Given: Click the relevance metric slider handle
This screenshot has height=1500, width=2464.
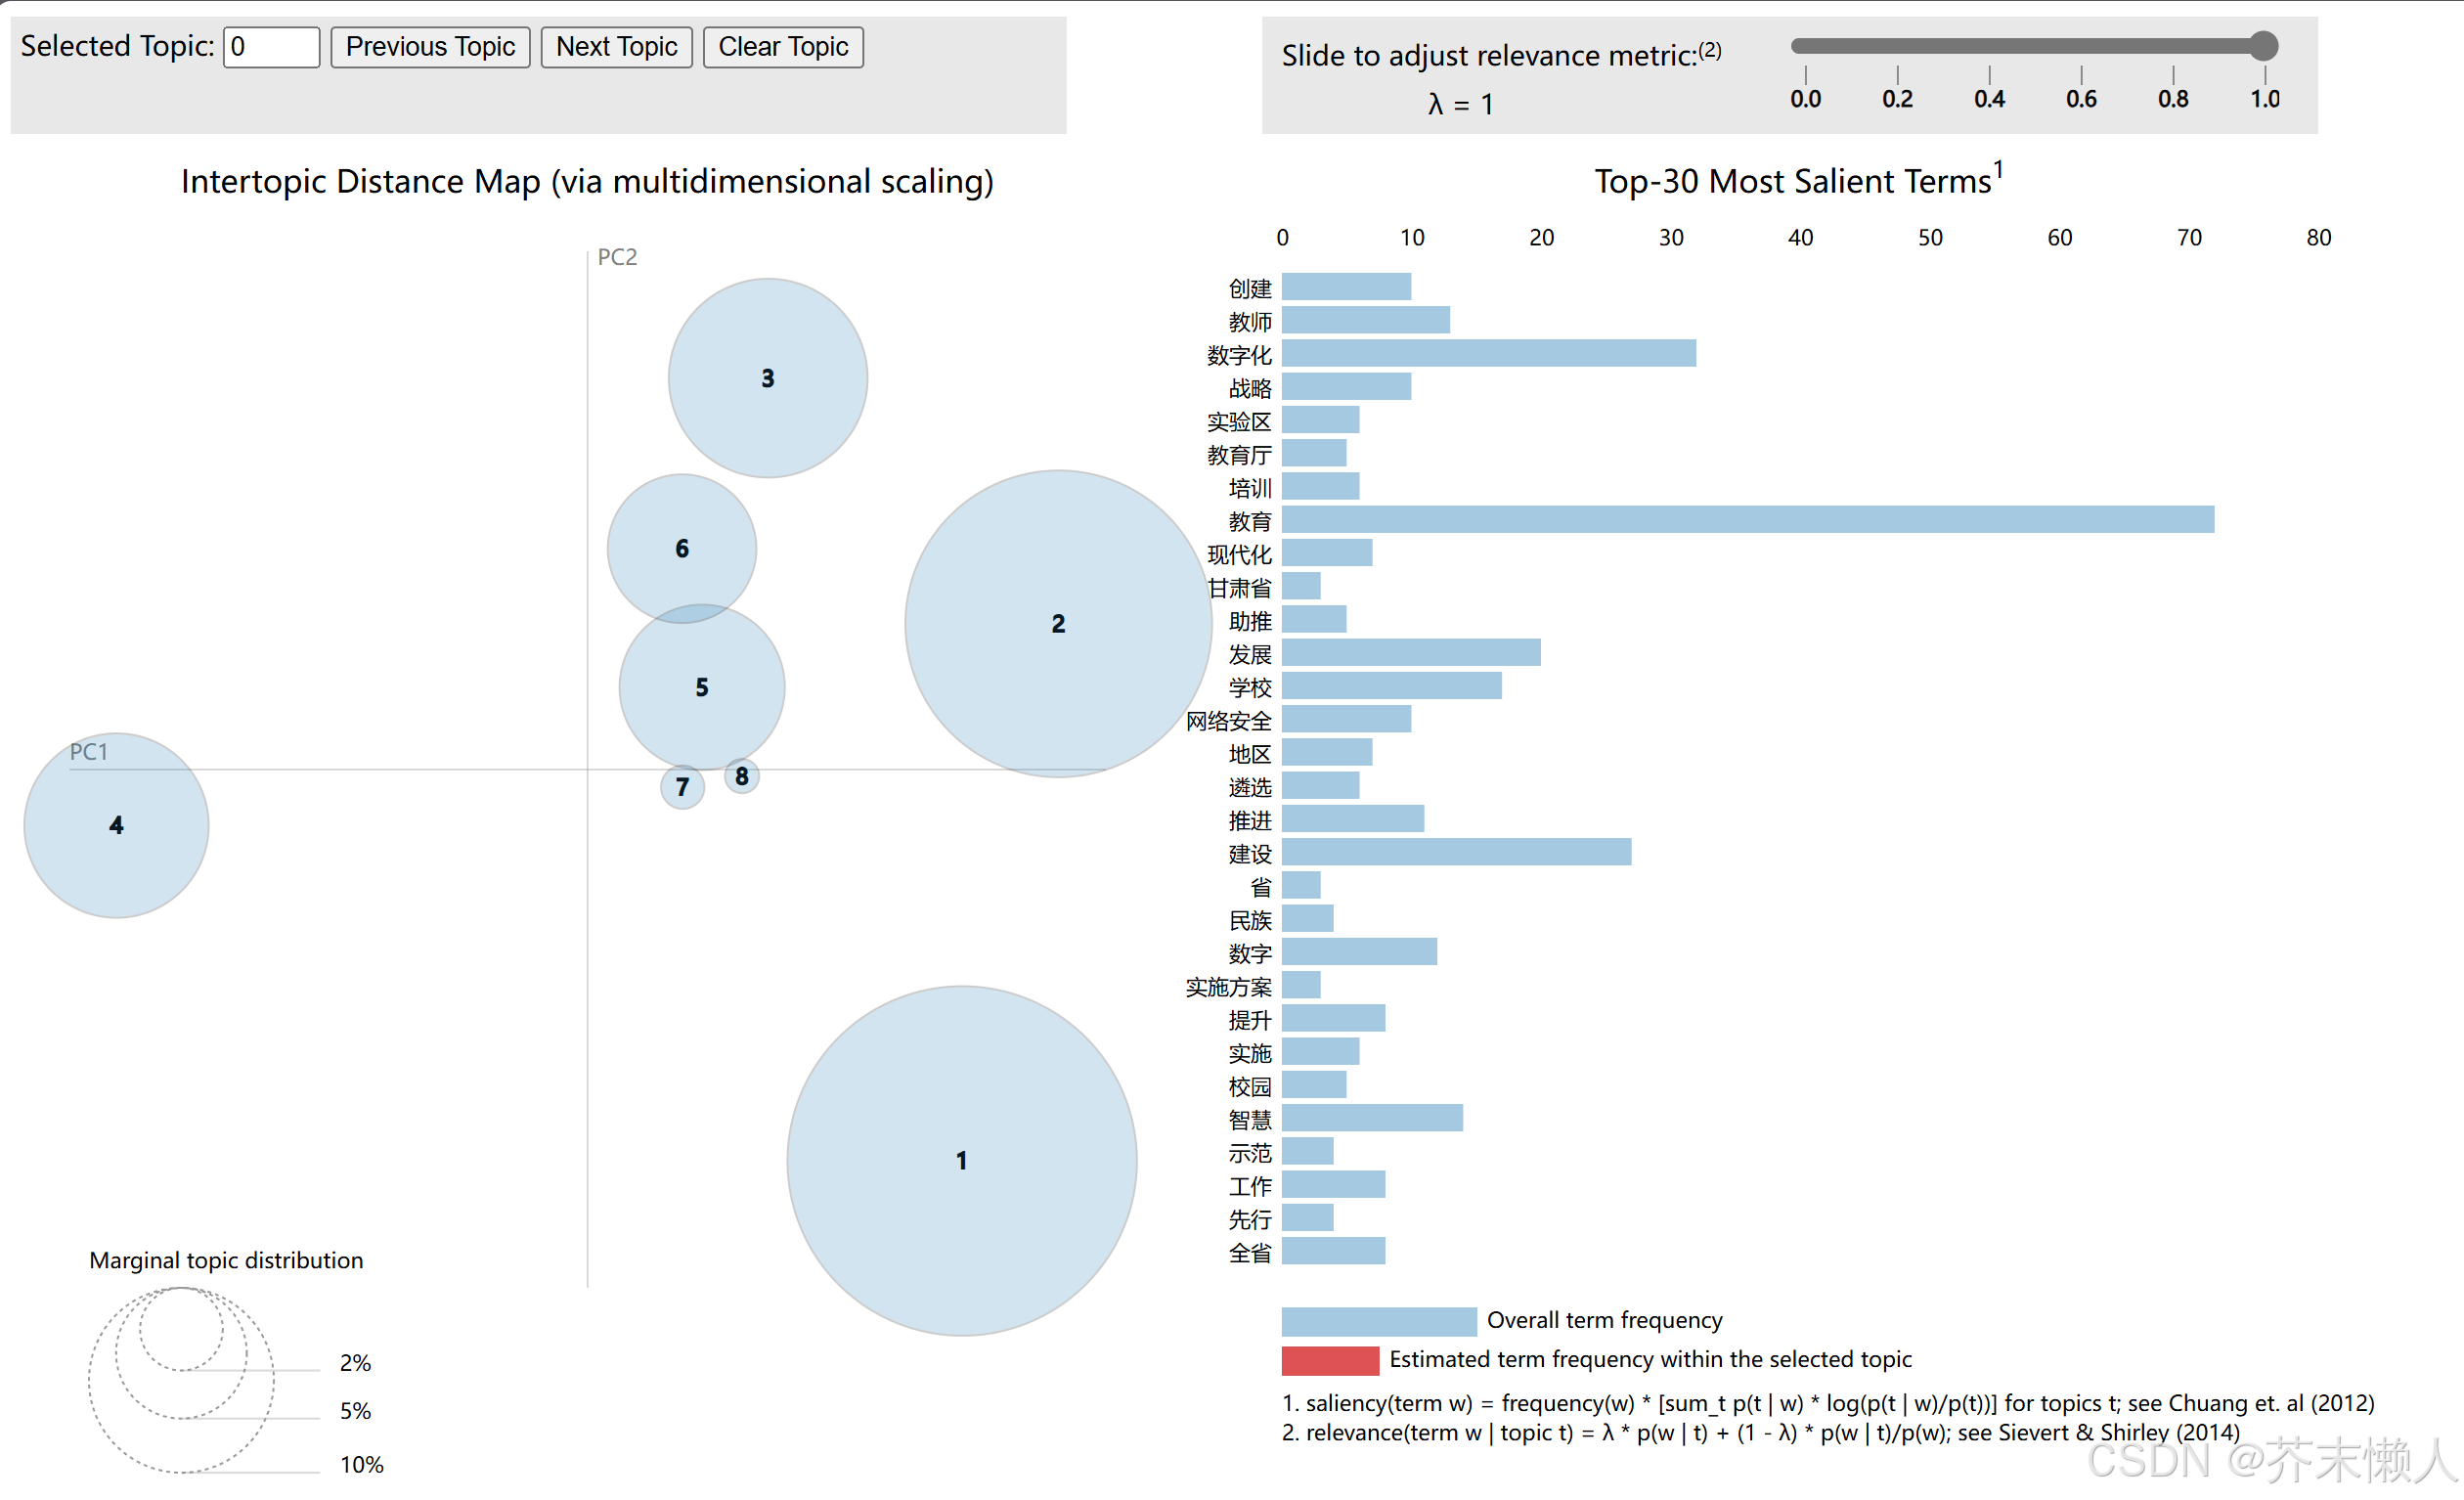Looking at the screenshot, I should point(2264,45).
